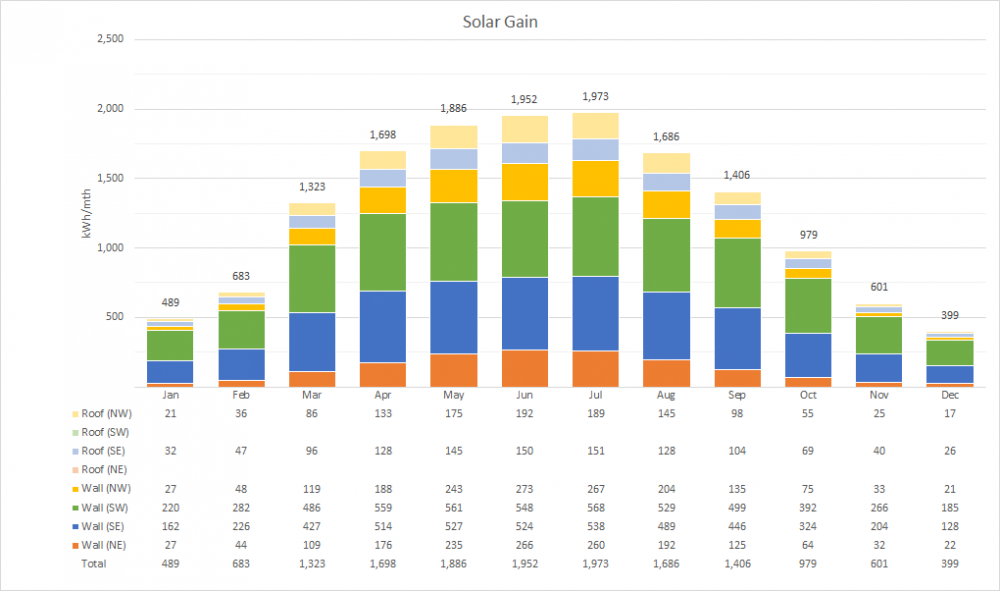Screen dimensions: 1000x591
Task: Click Wall (SE) value 128 for Dec
Action: pos(950,527)
